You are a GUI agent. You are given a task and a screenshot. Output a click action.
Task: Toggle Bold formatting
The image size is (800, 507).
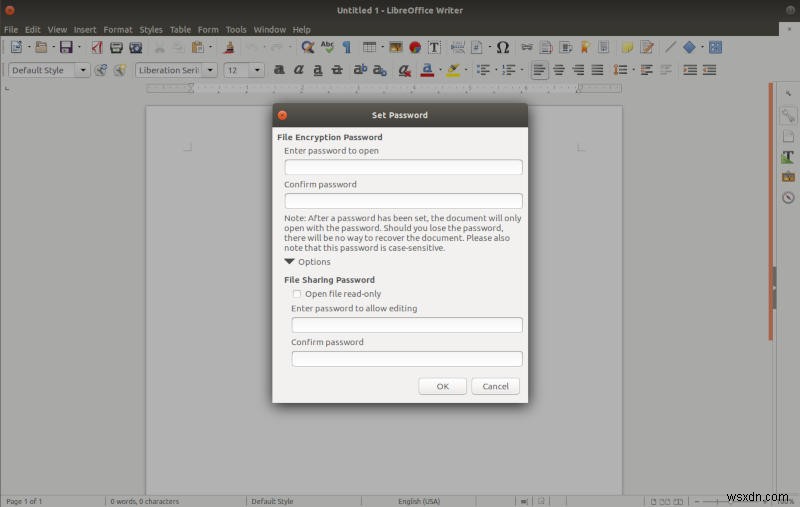(x=279, y=70)
